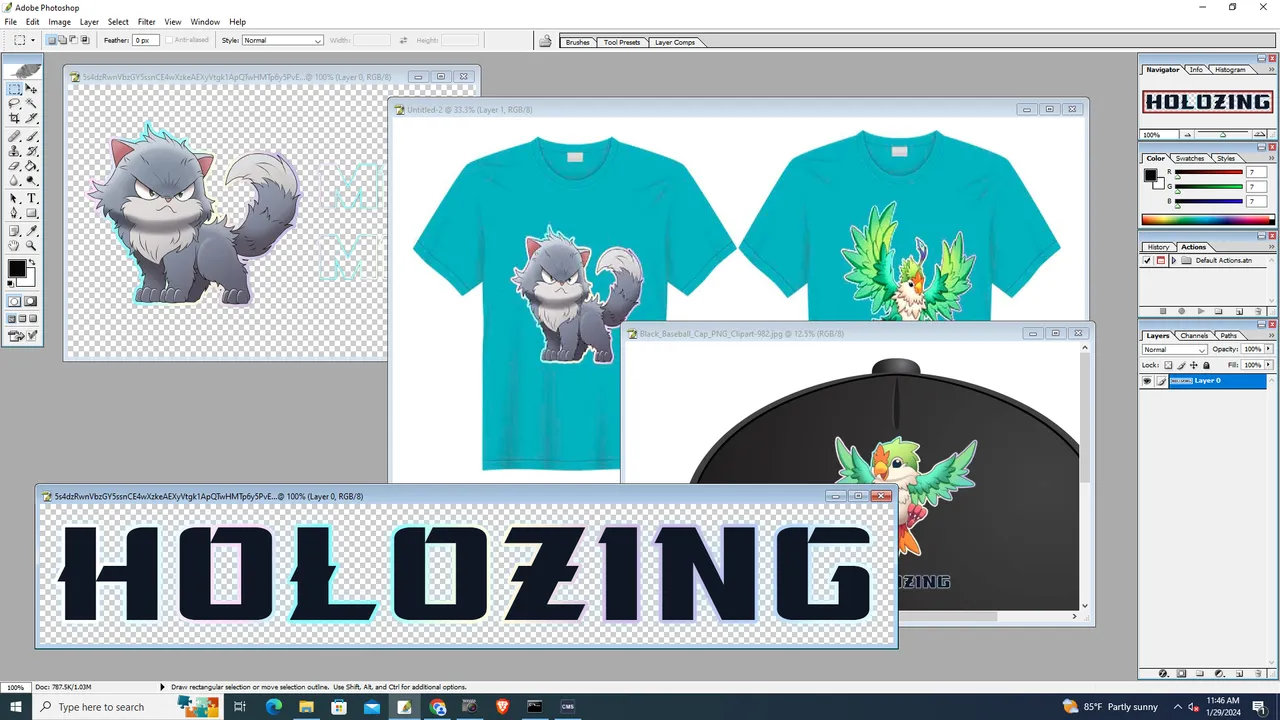This screenshot has height=720, width=1280.
Task: Select the Clone Stamp tool
Action: (x=14, y=151)
